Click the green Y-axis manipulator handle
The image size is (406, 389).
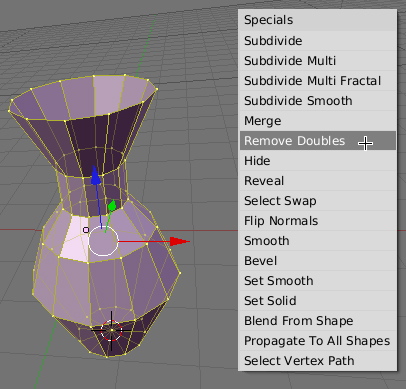pyautogui.click(x=112, y=205)
